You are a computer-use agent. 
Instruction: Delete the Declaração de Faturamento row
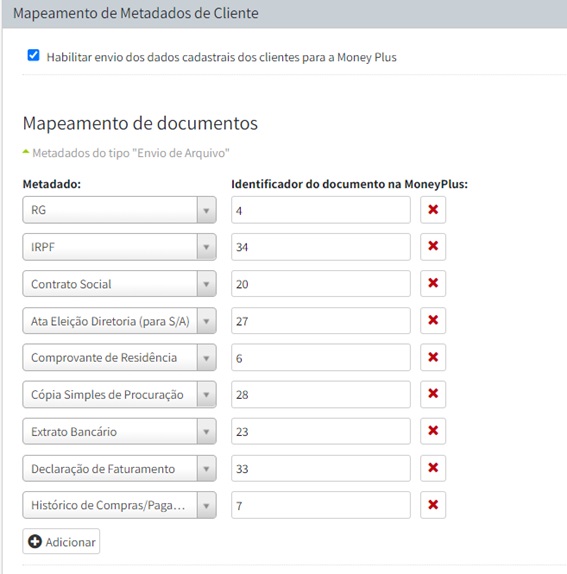coord(433,468)
